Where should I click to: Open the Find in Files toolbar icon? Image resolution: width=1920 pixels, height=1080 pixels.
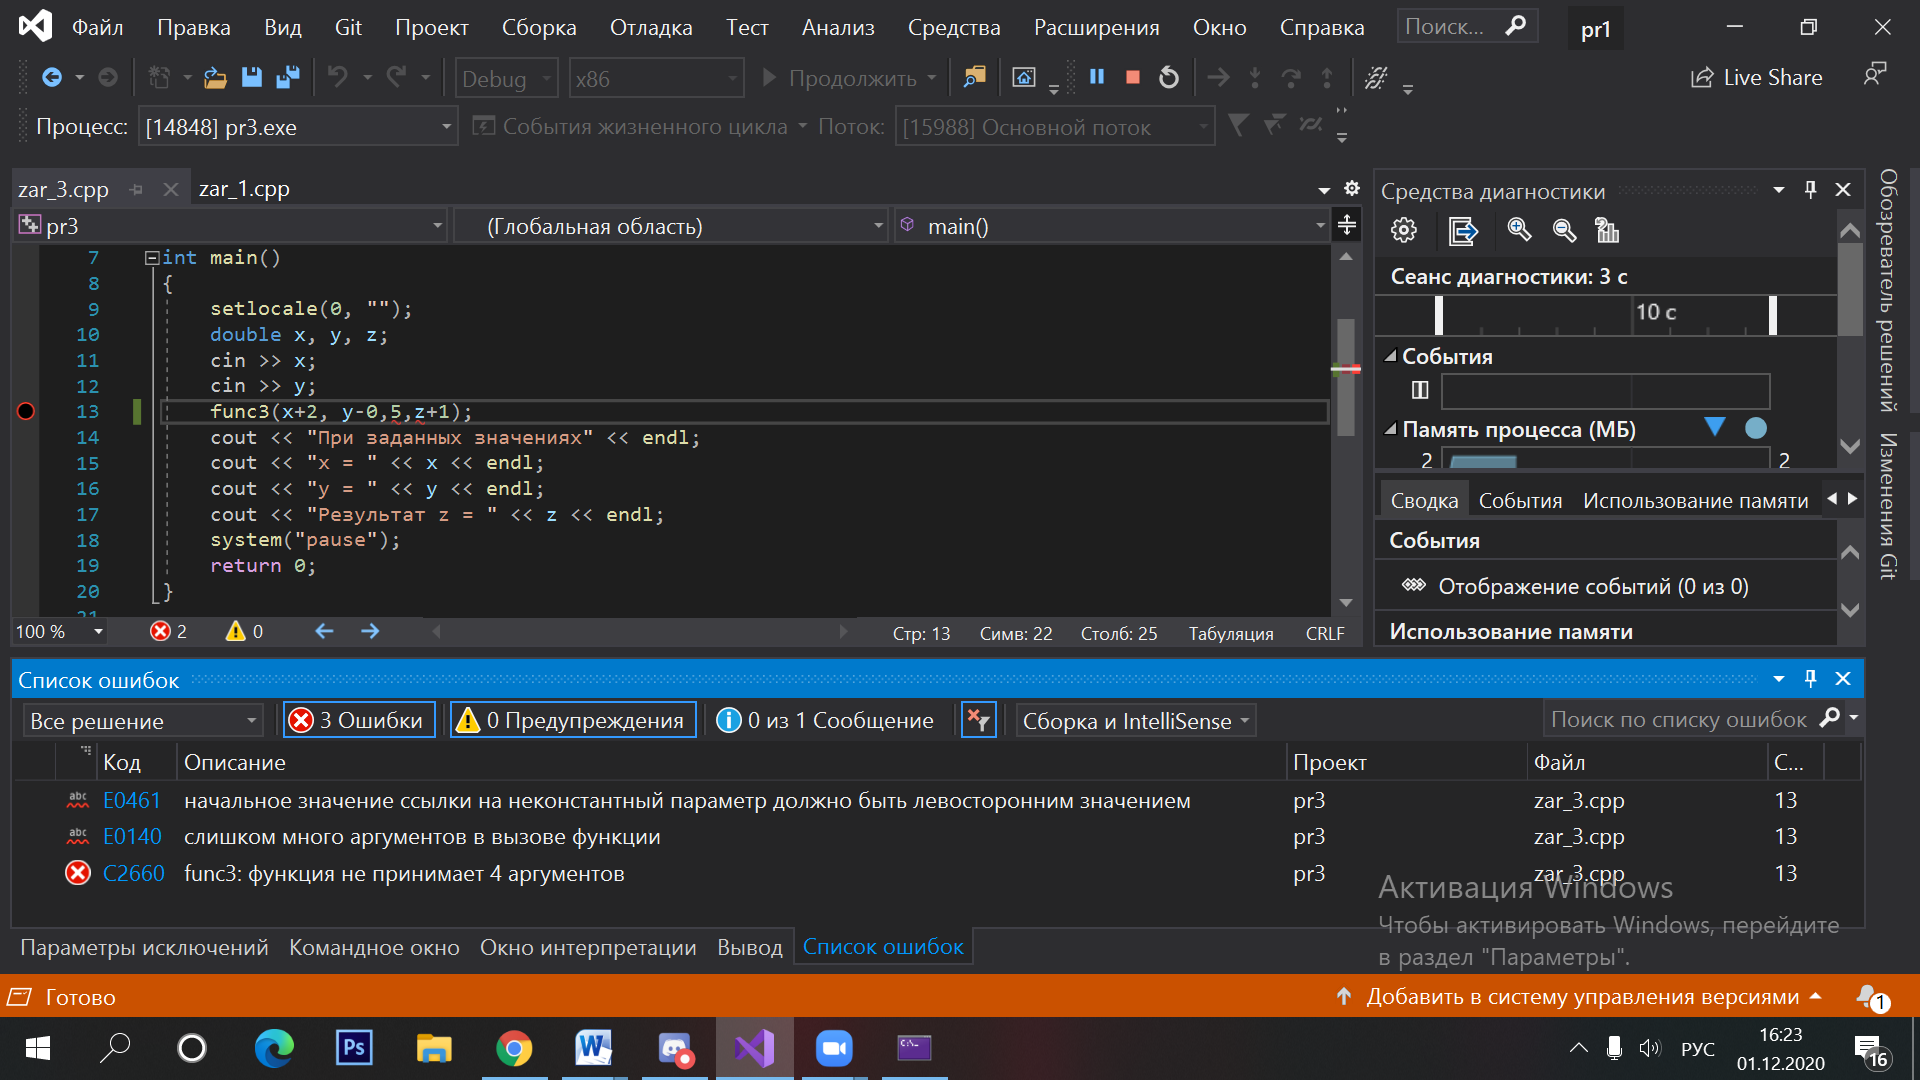(x=973, y=77)
